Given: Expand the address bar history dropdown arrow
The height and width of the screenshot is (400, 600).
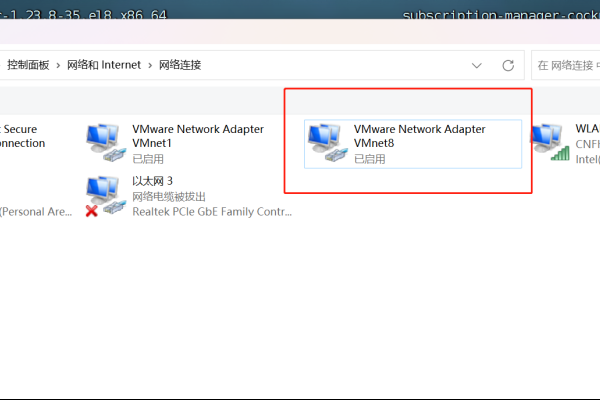Looking at the screenshot, I should pyautogui.click(x=476, y=65).
